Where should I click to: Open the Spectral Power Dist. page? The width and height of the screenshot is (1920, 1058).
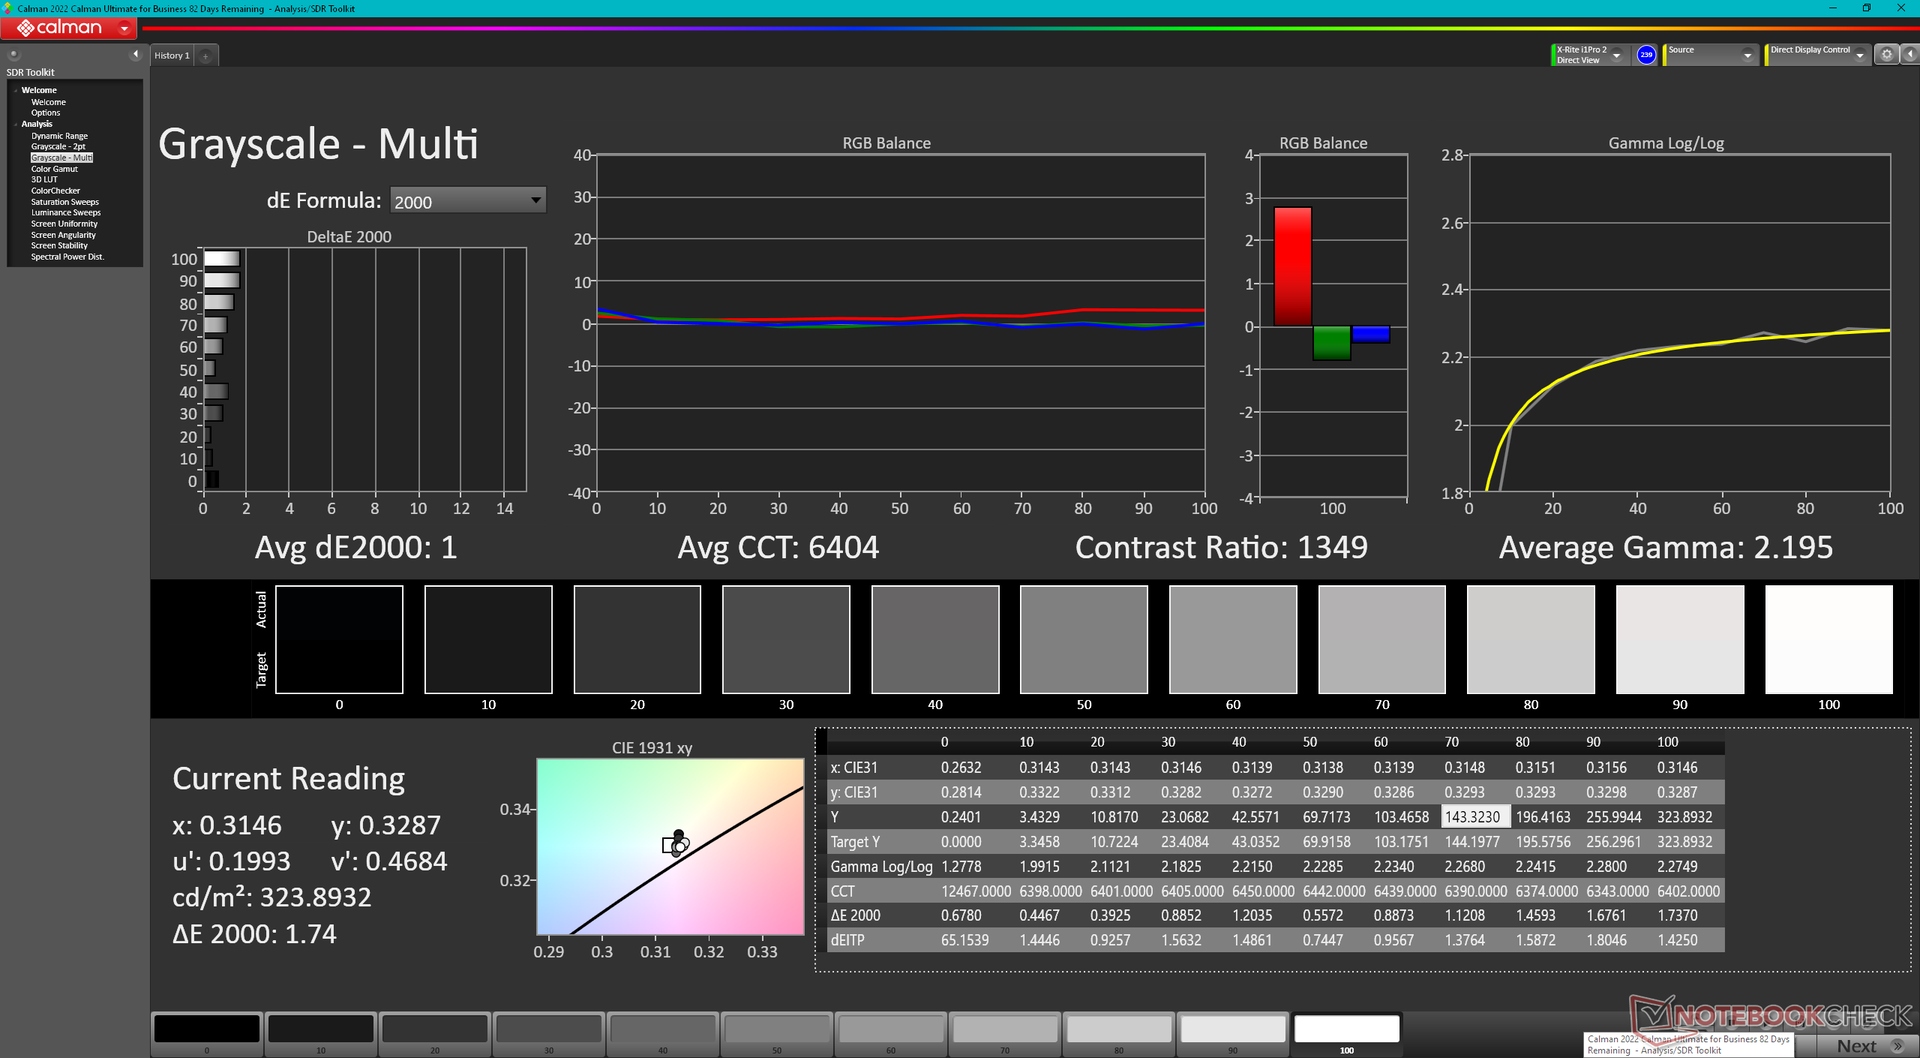pos(67,257)
